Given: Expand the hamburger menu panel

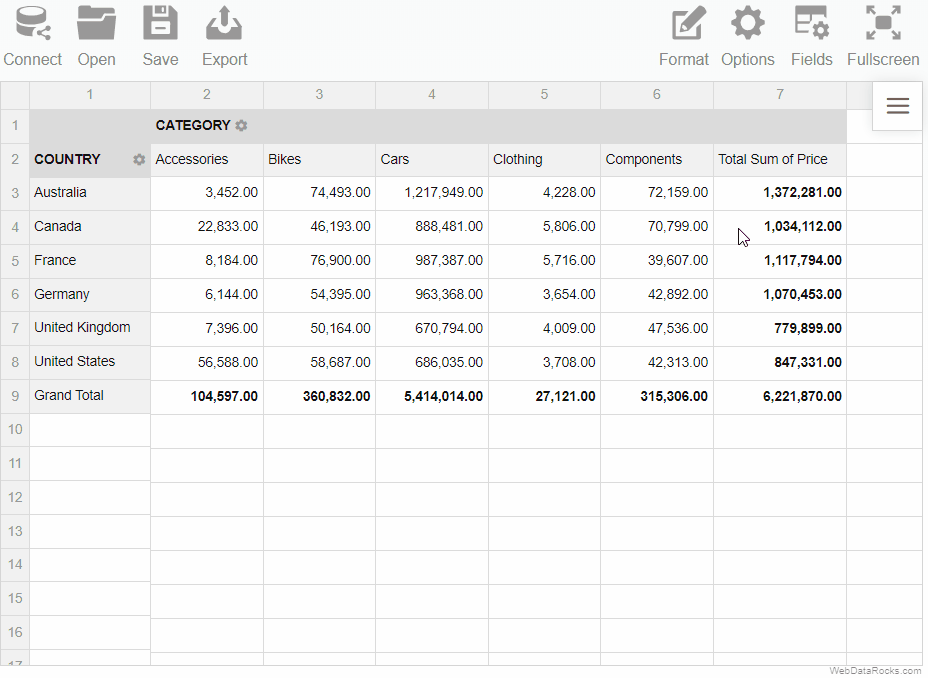Looking at the screenshot, I should pyautogui.click(x=897, y=106).
